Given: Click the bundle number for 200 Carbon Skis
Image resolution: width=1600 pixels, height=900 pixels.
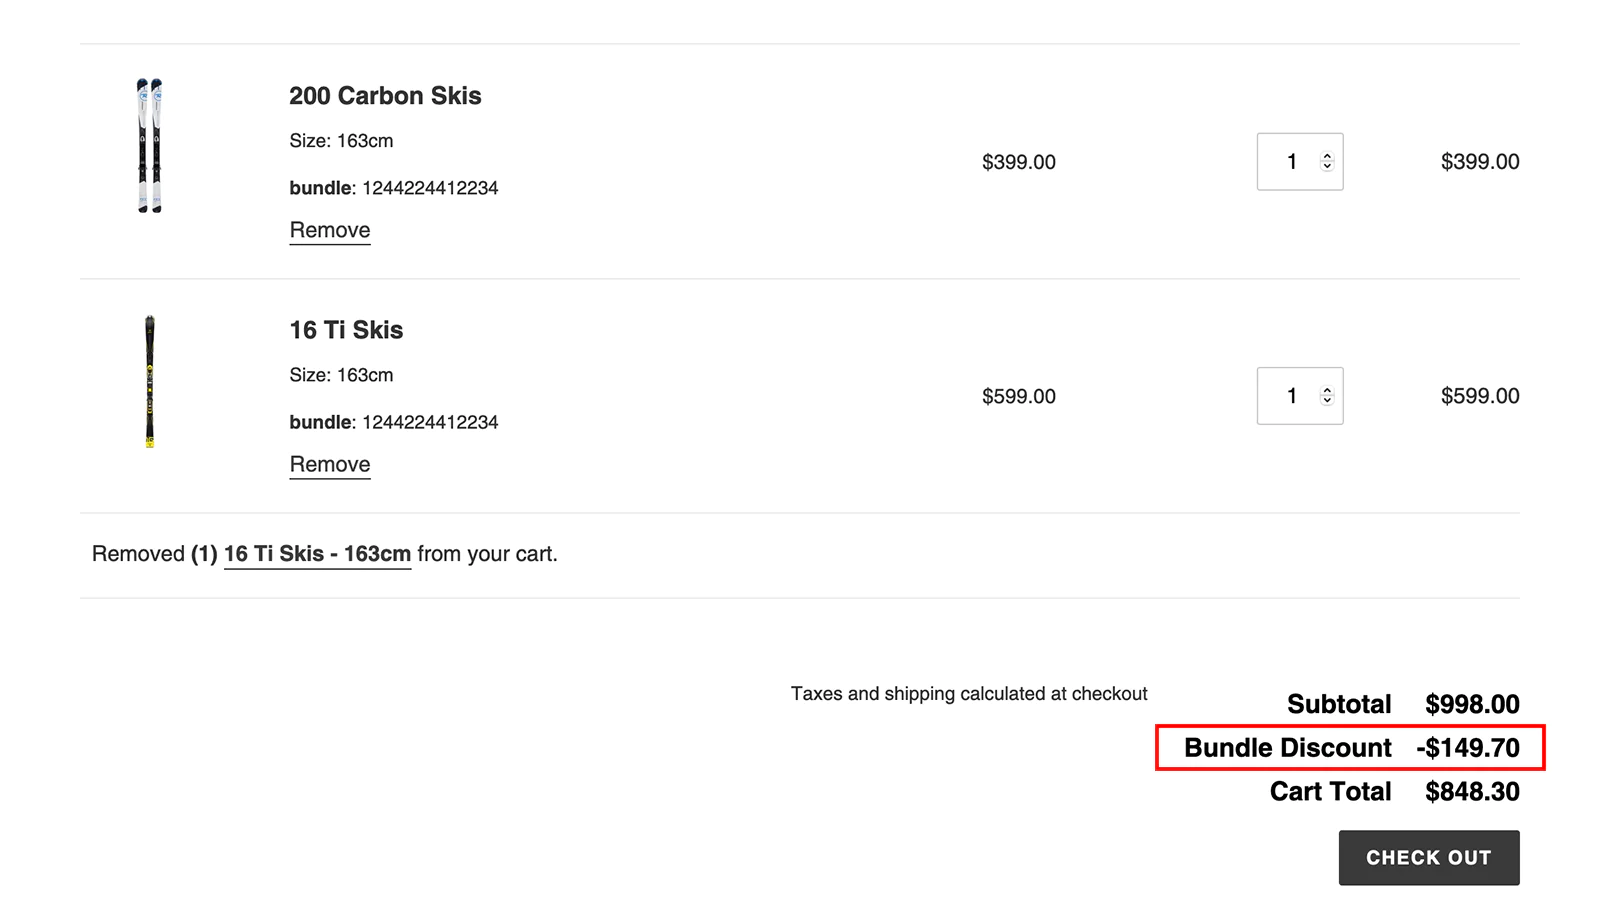Looking at the screenshot, I should [x=430, y=187].
